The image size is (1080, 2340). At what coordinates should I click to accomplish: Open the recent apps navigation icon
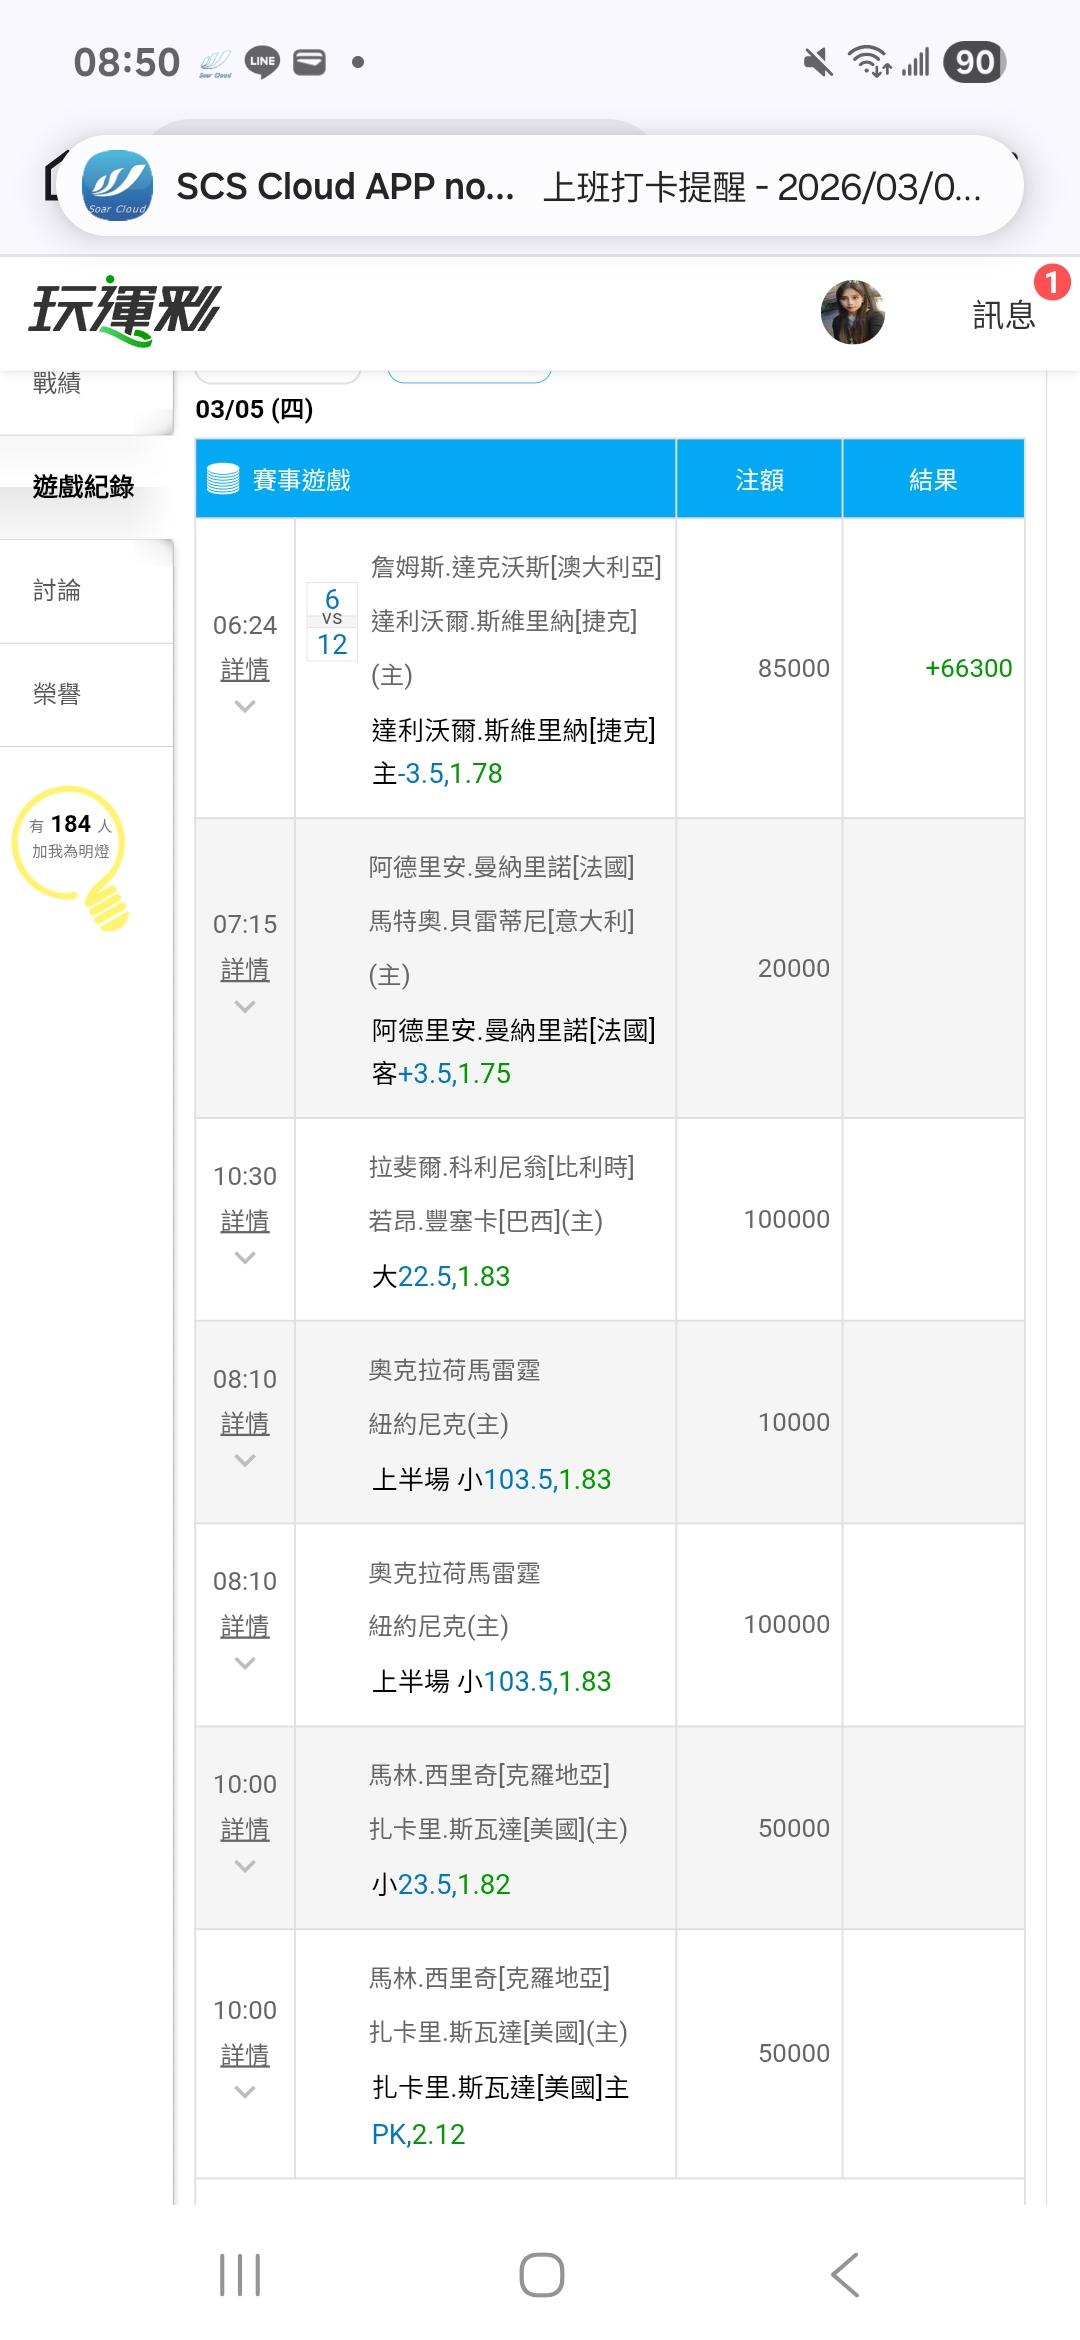click(x=240, y=2275)
